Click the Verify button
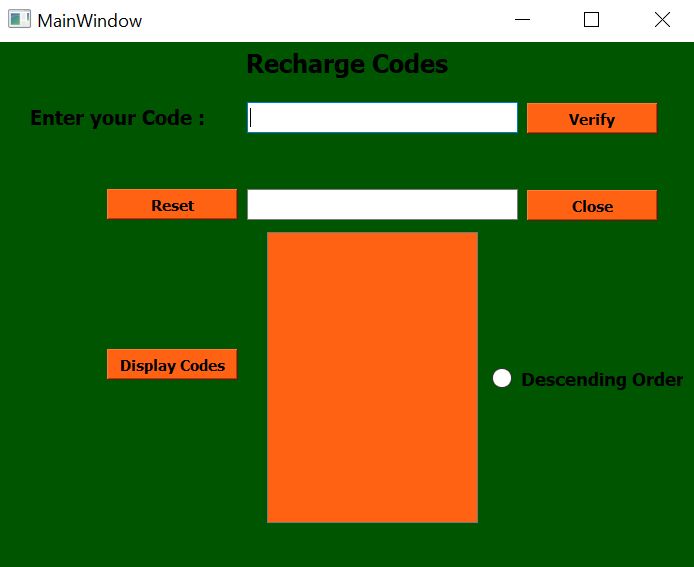The image size is (694, 567). click(592, 118)
